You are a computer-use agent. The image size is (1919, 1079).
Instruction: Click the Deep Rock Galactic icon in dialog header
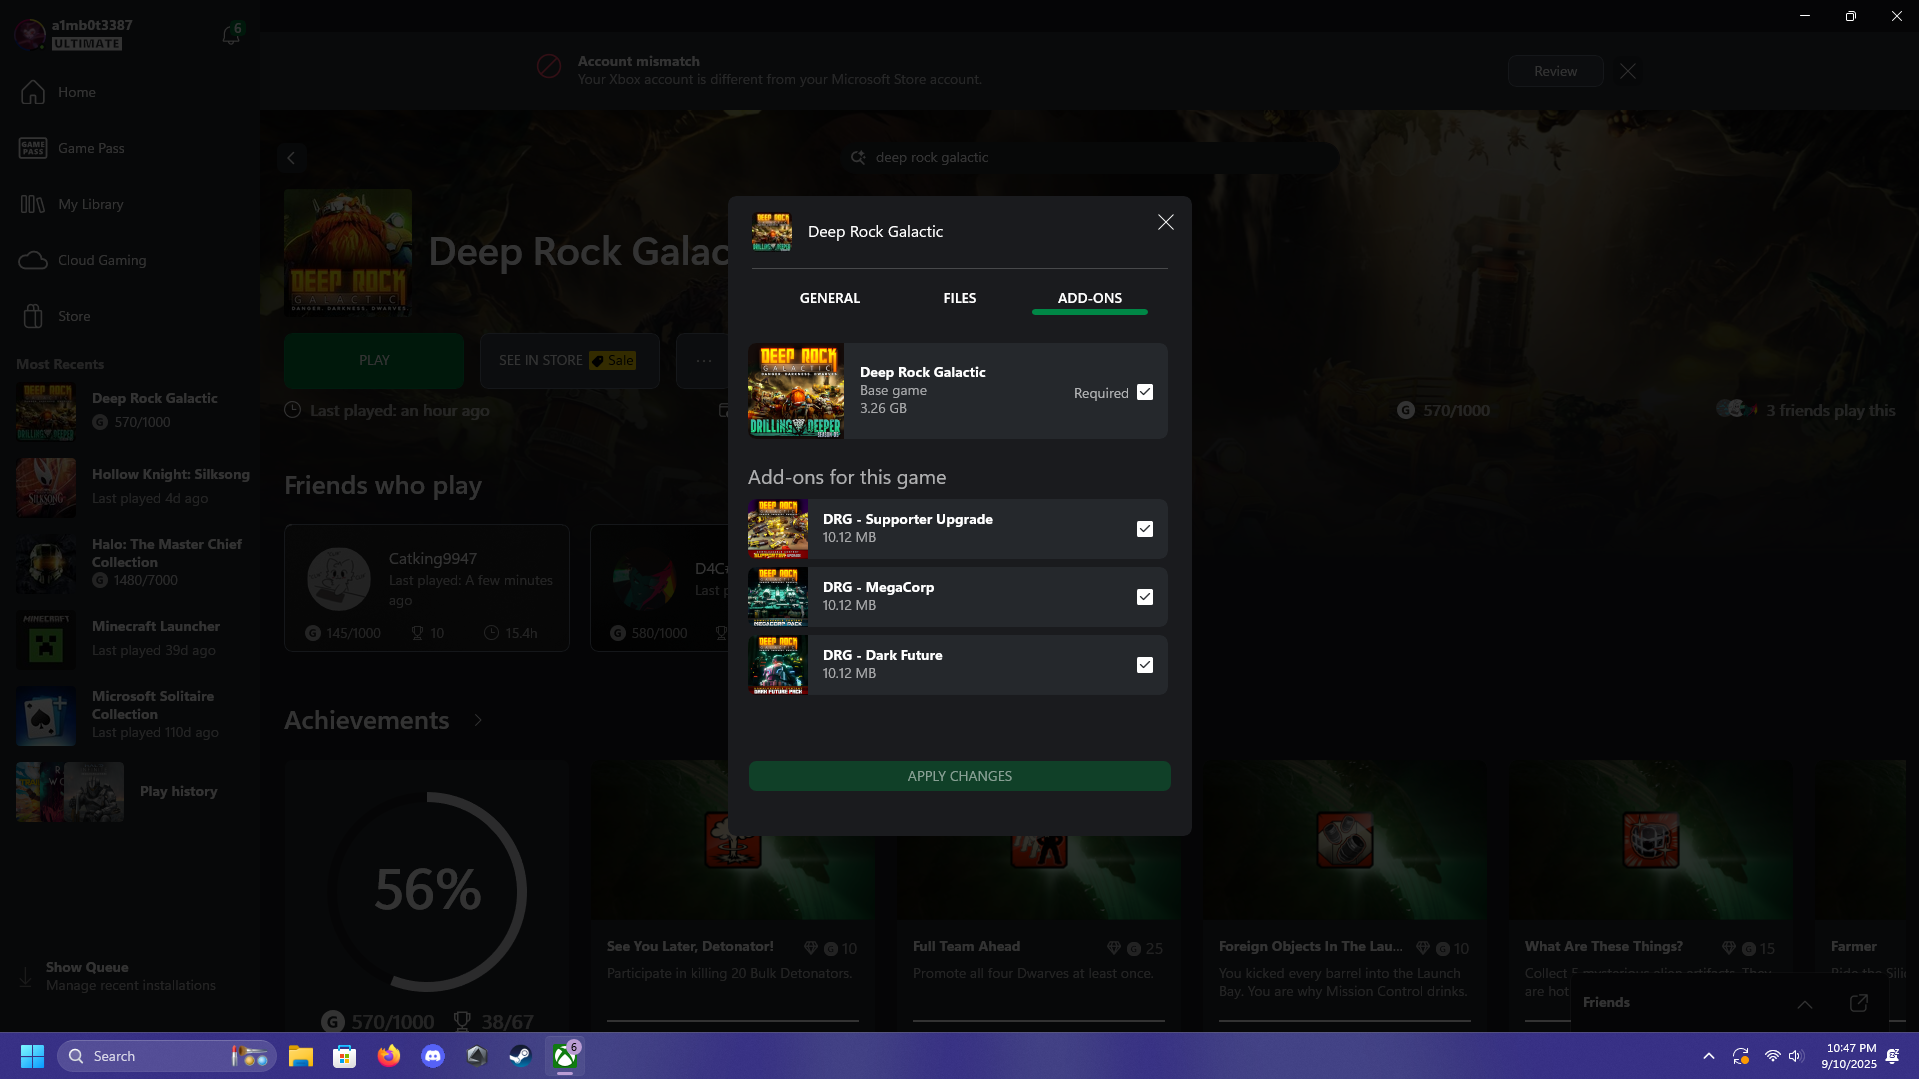pyautogui.click(x=772, y=231)
